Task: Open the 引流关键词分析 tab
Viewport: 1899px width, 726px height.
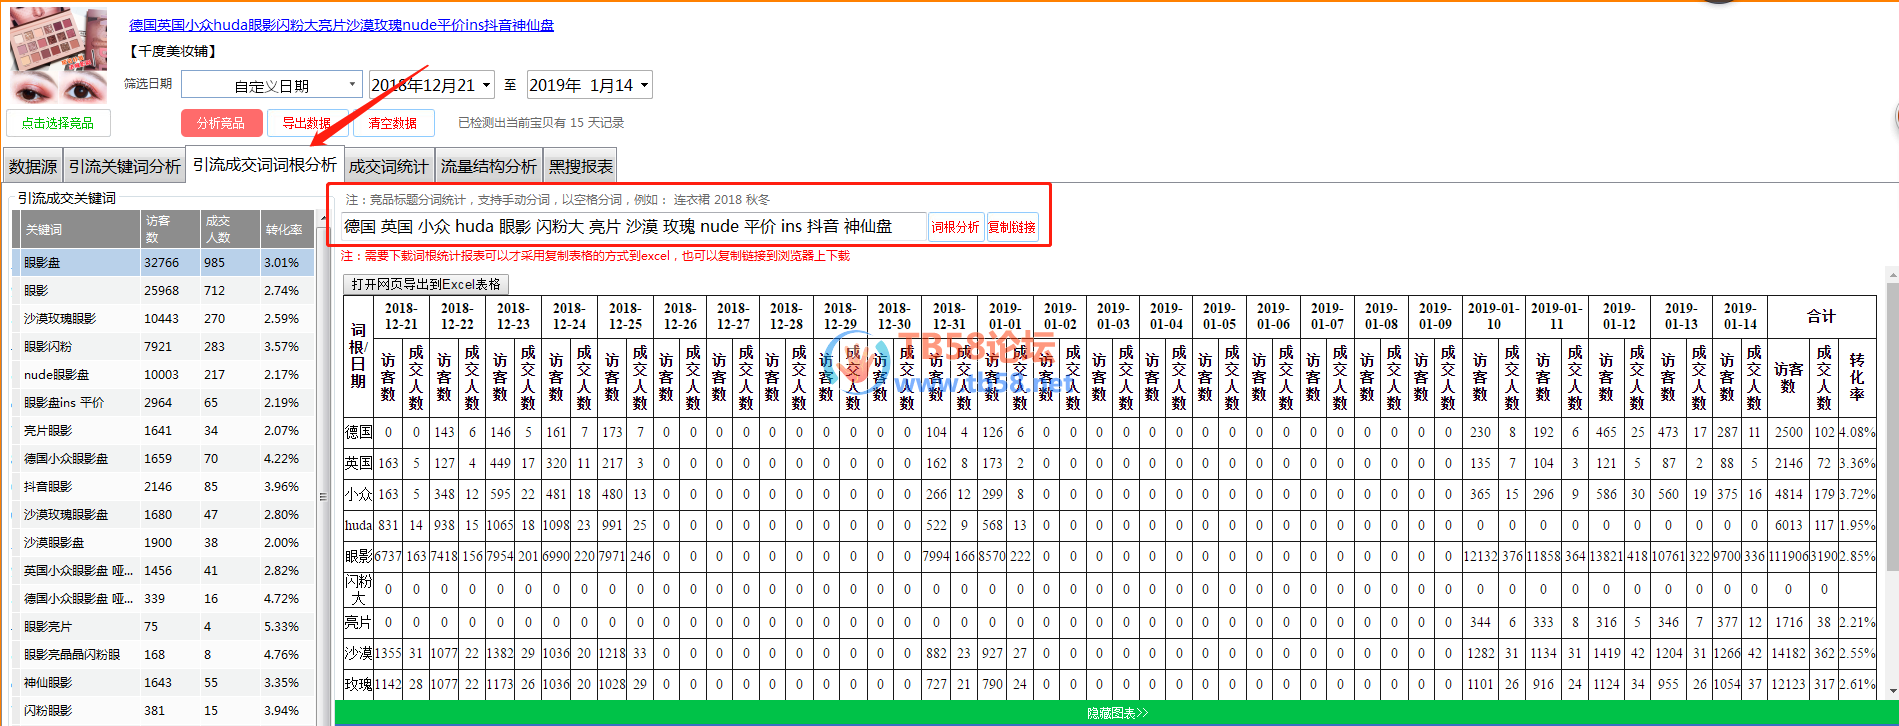Action: (x=125, y=166)
